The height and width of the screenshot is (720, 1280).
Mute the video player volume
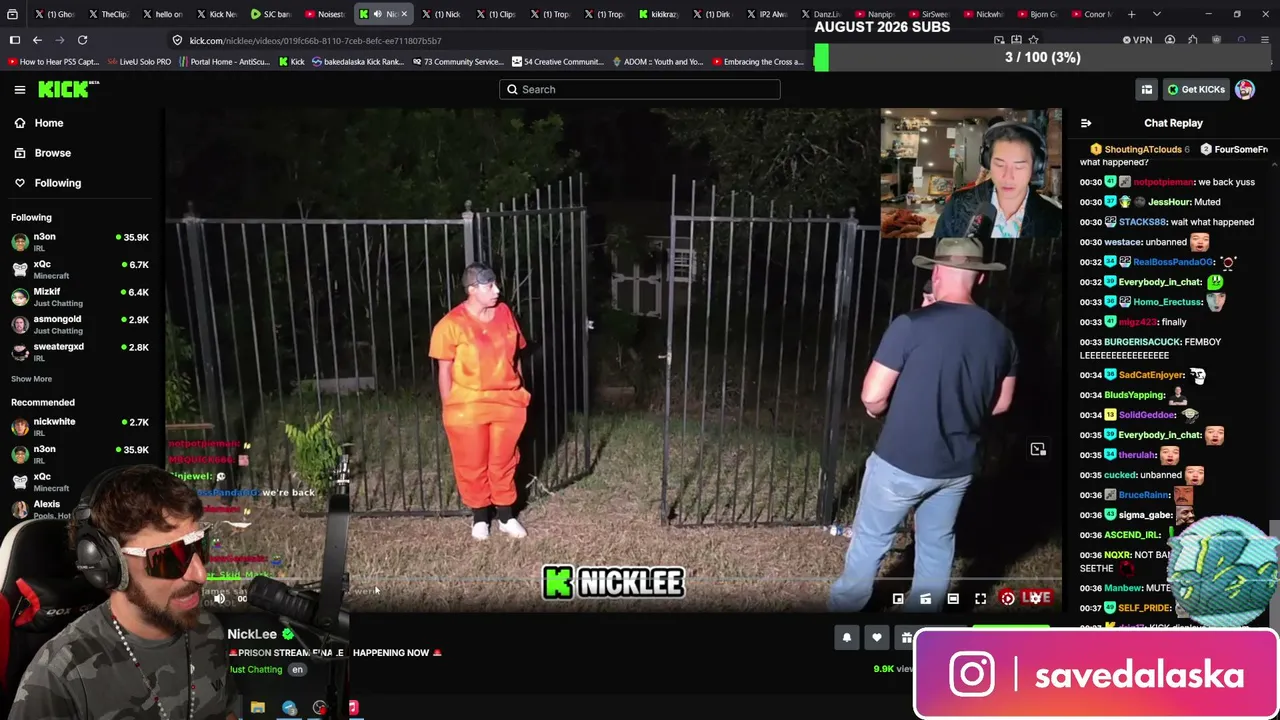[220, 598]
